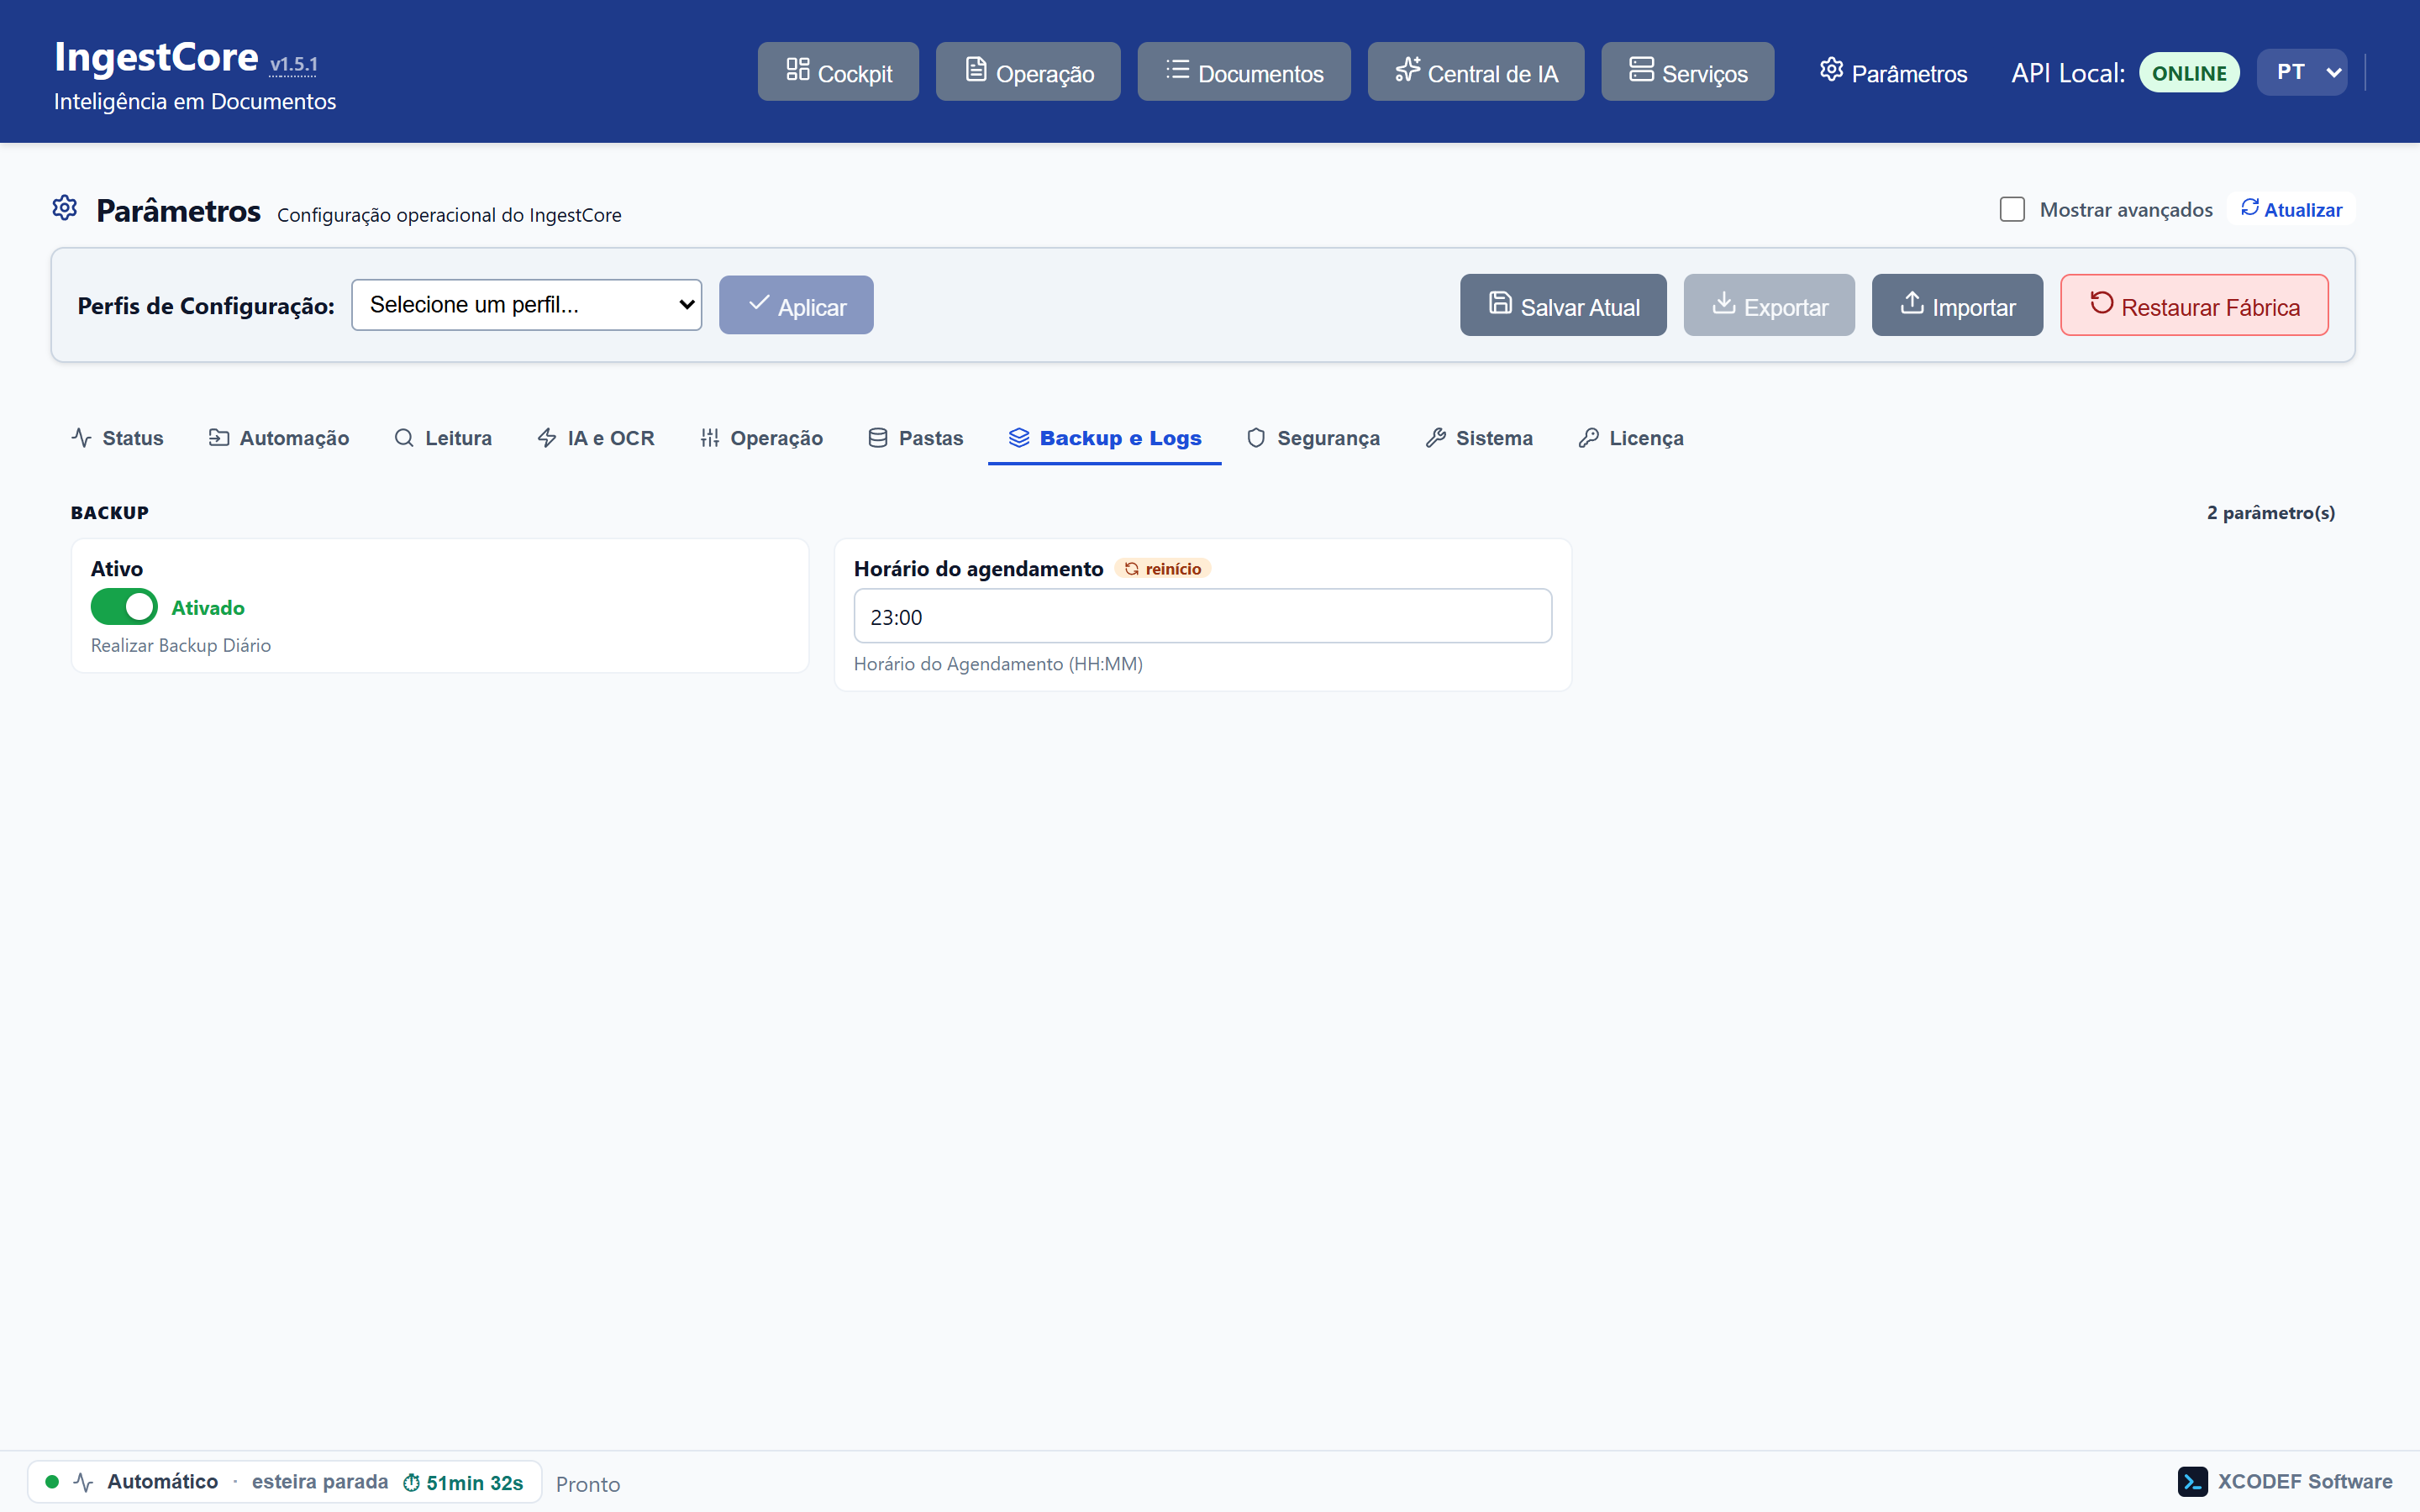Click the stopwatch icon beside 51min 32s
2420x1512 pixels.
pyautogui.click(x=411, y=1482)
